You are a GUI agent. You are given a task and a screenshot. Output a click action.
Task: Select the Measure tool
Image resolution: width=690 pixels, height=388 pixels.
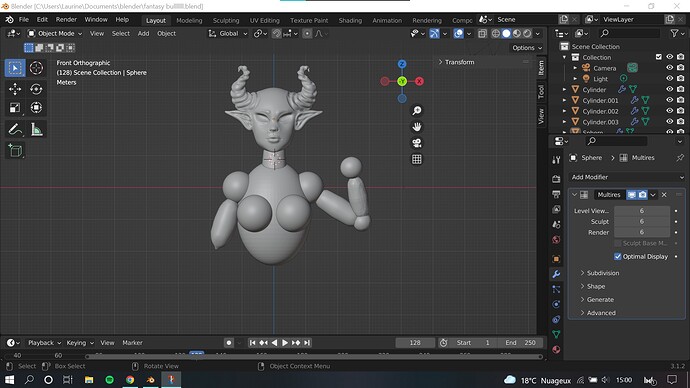tap(37, 129)
